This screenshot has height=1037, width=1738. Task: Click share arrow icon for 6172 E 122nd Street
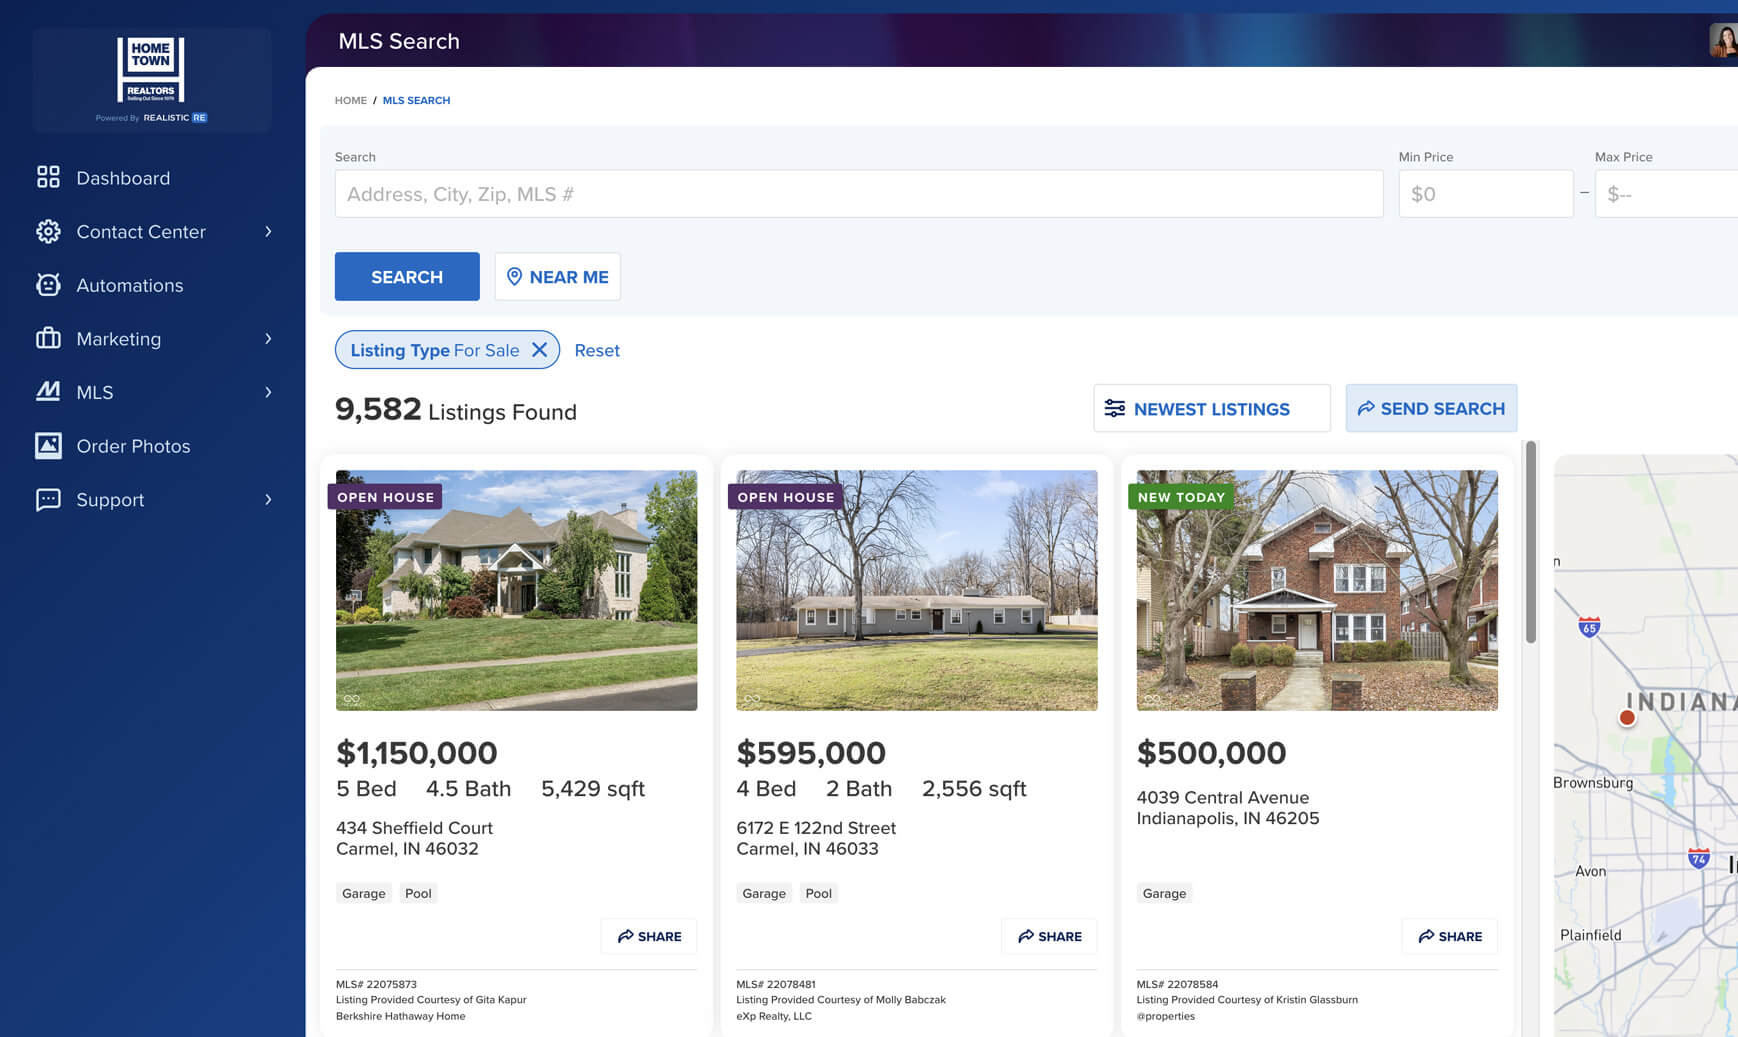[1026, 936]
